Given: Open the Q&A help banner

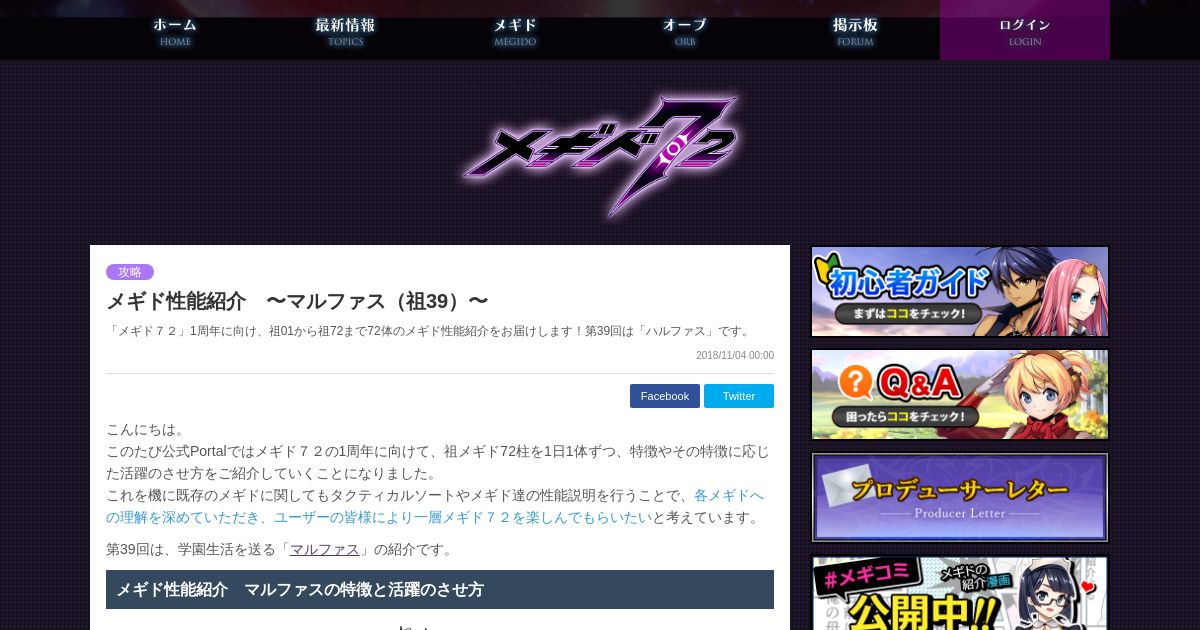Looking at the screenshot, I should [x=960, y=394].
